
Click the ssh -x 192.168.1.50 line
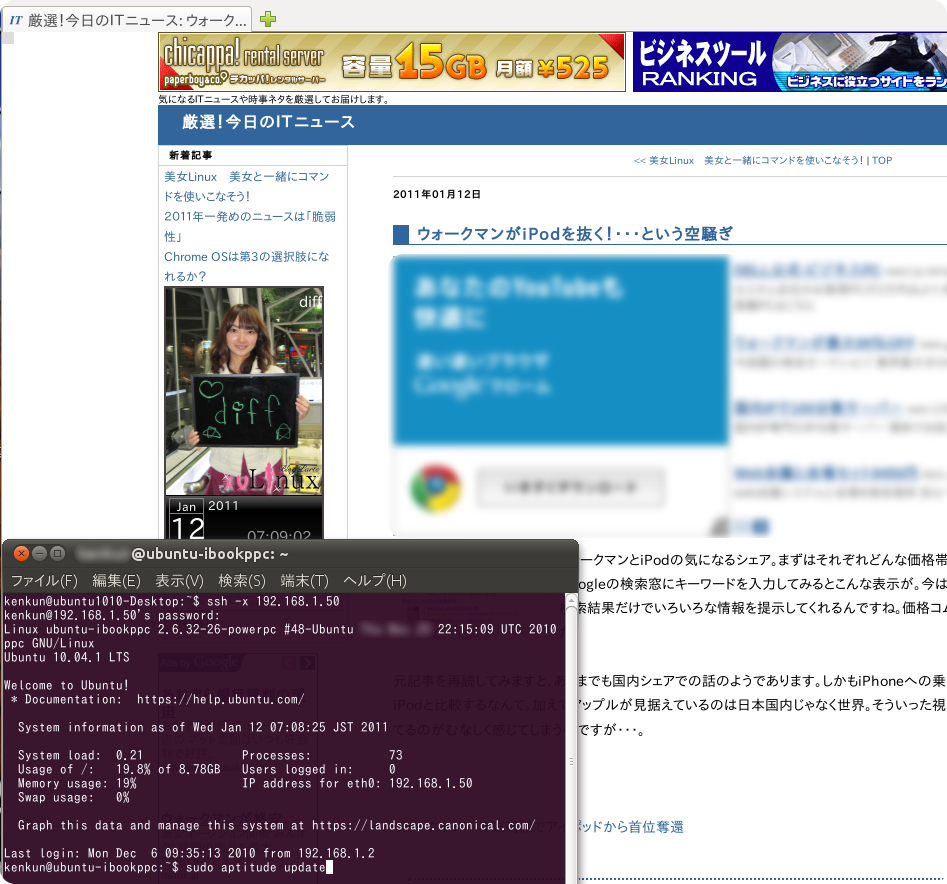pyautogui.click(x=172, y=601)
